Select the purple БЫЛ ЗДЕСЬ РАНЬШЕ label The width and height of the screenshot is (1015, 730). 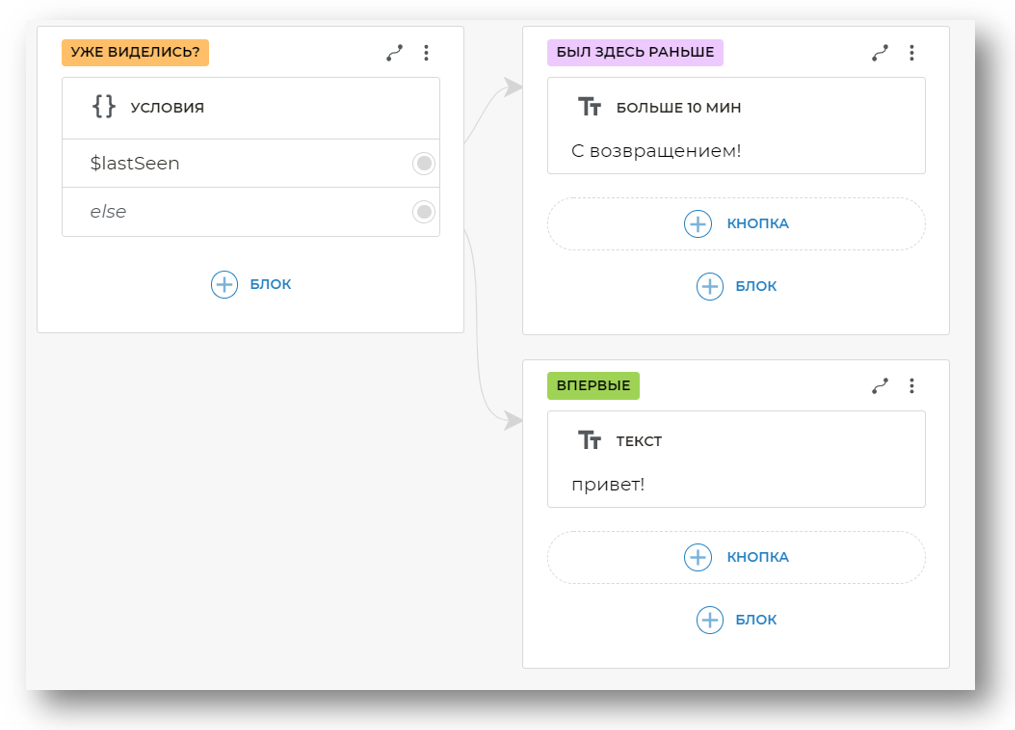click(x=635, y=53)
